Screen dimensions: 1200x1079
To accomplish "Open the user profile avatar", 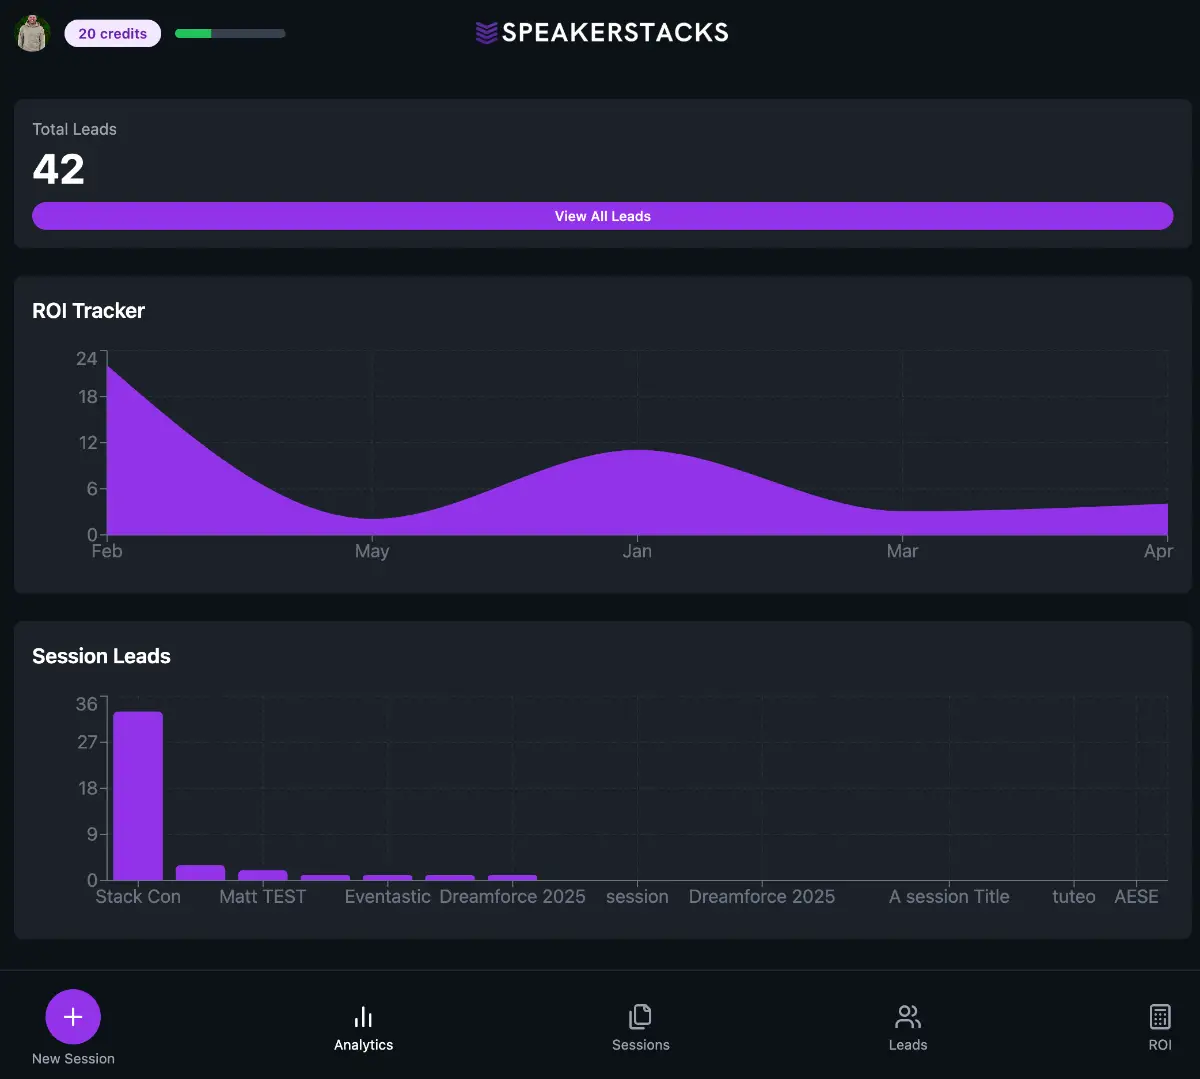I will [33, 33].
